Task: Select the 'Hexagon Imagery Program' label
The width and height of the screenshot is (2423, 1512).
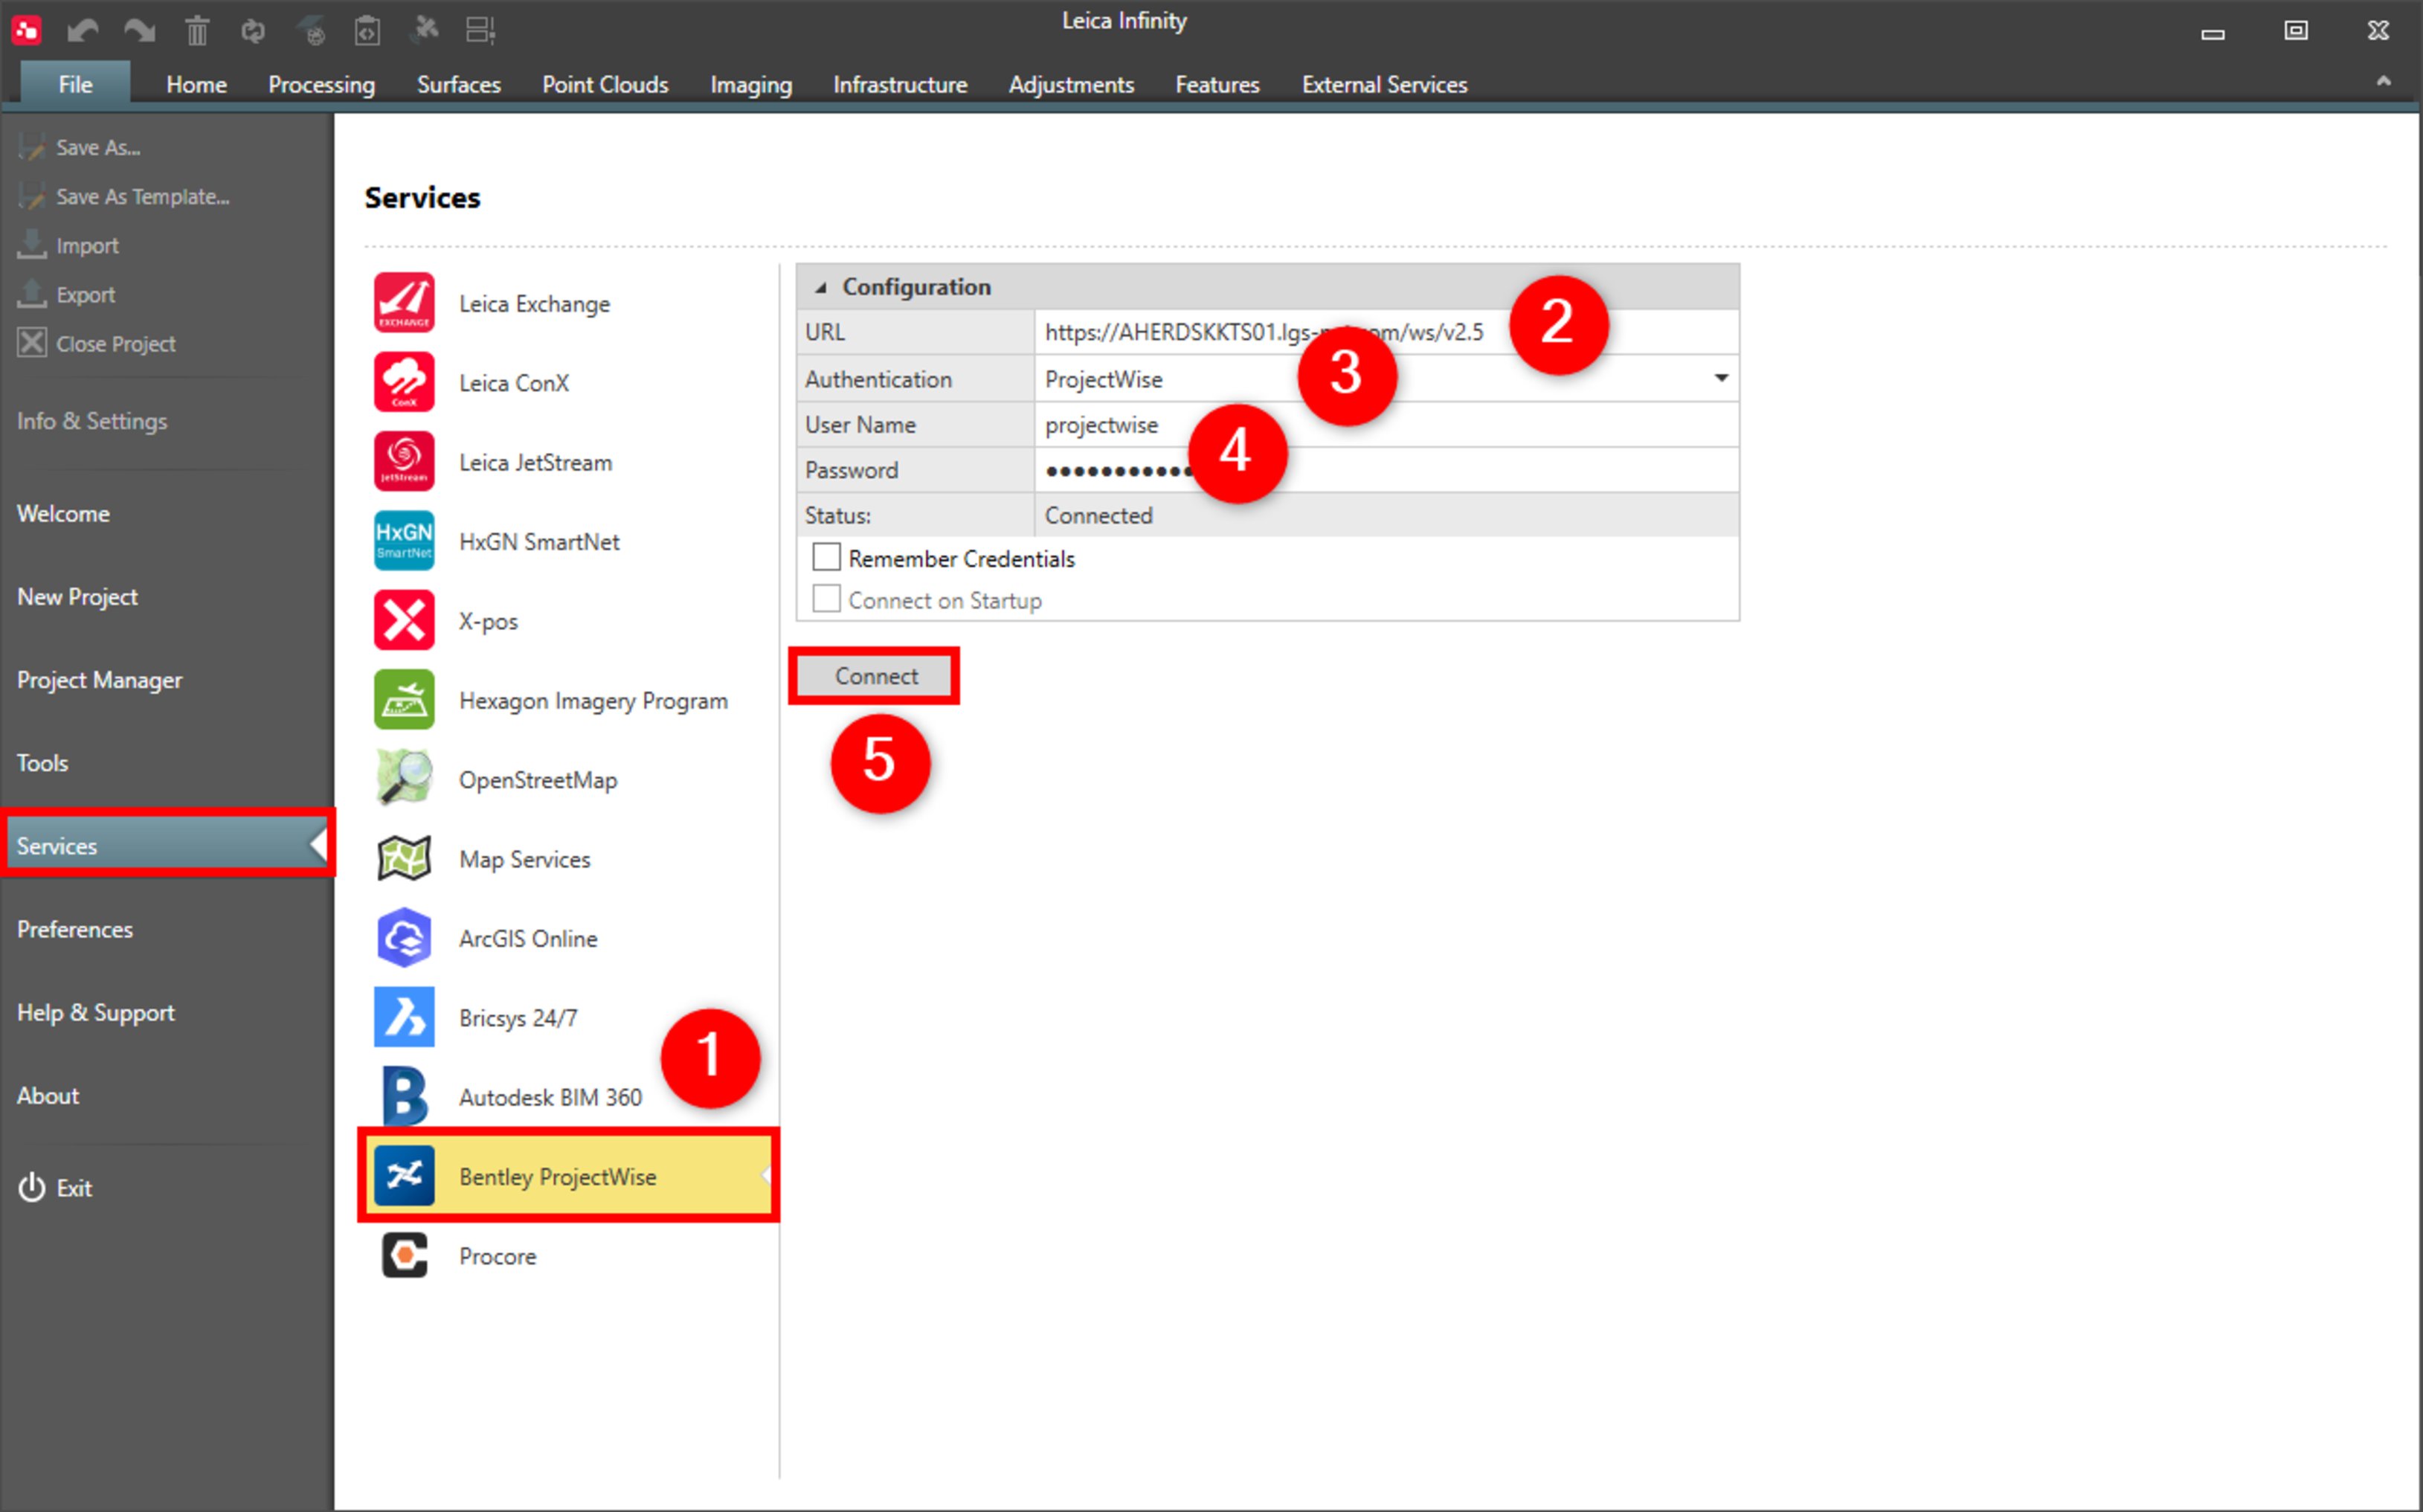Action: pos(593,701)
